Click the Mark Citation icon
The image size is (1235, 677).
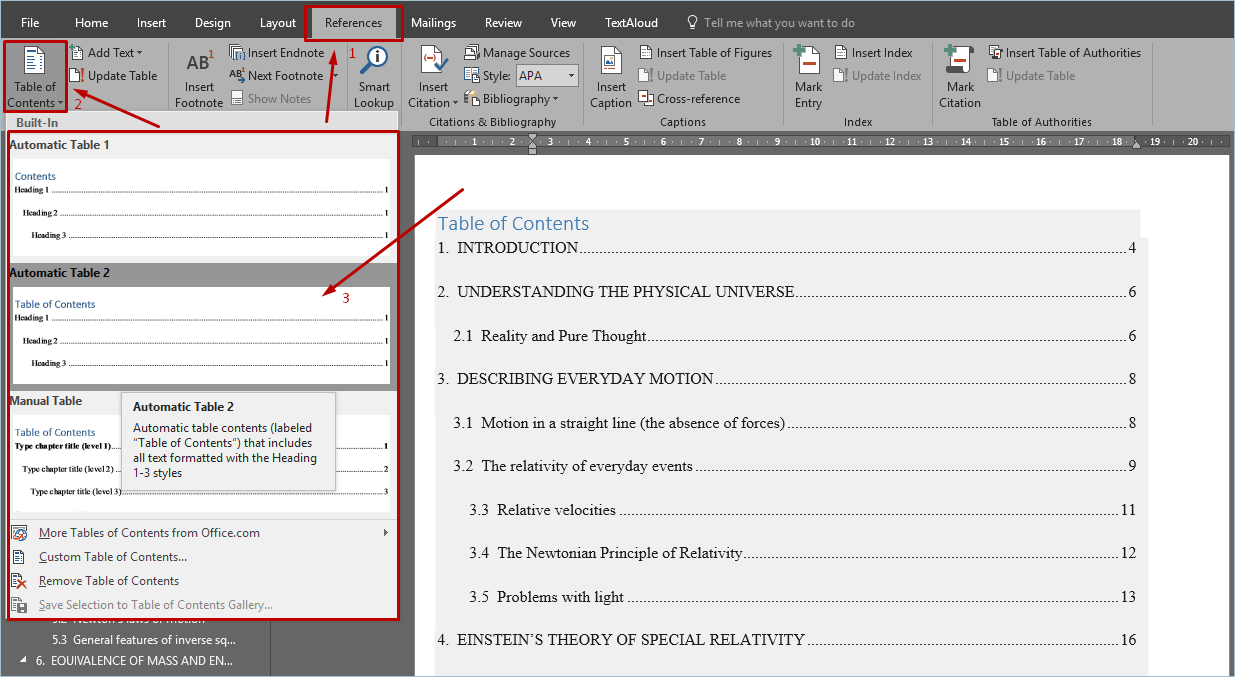[x=959, y=62]
